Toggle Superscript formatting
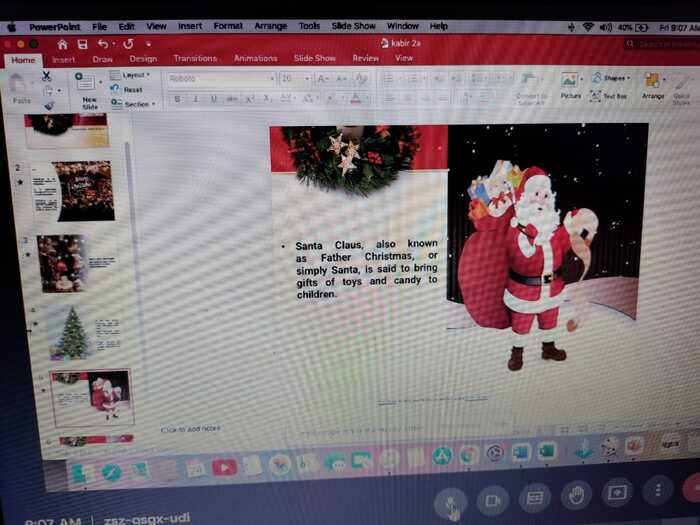The image size is (700, 525). point(250,99)
